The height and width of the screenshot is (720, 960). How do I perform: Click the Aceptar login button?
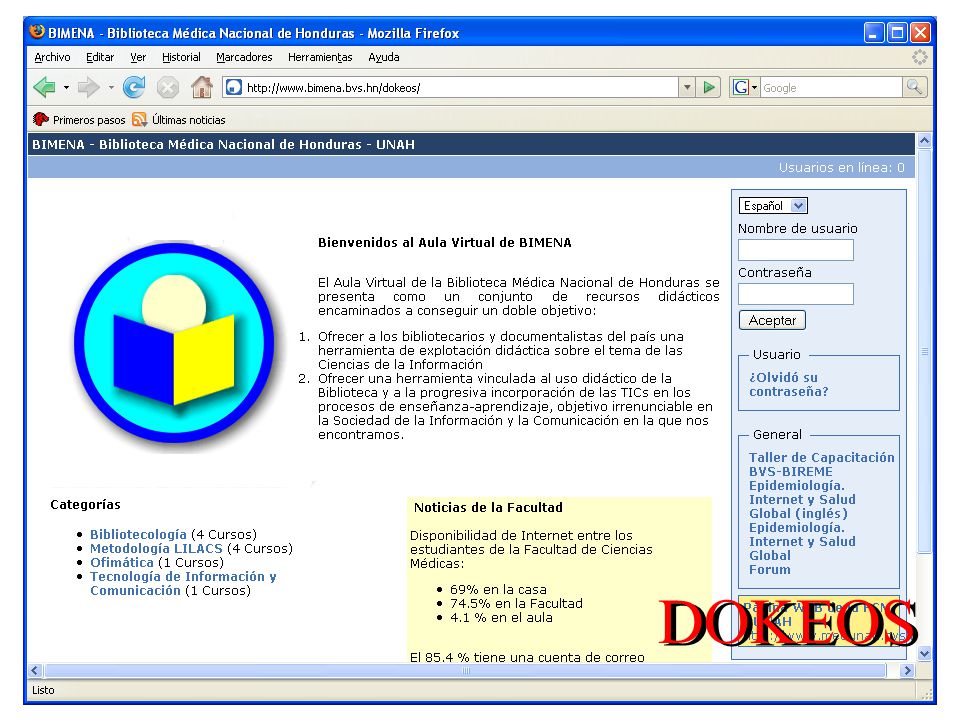772,320
